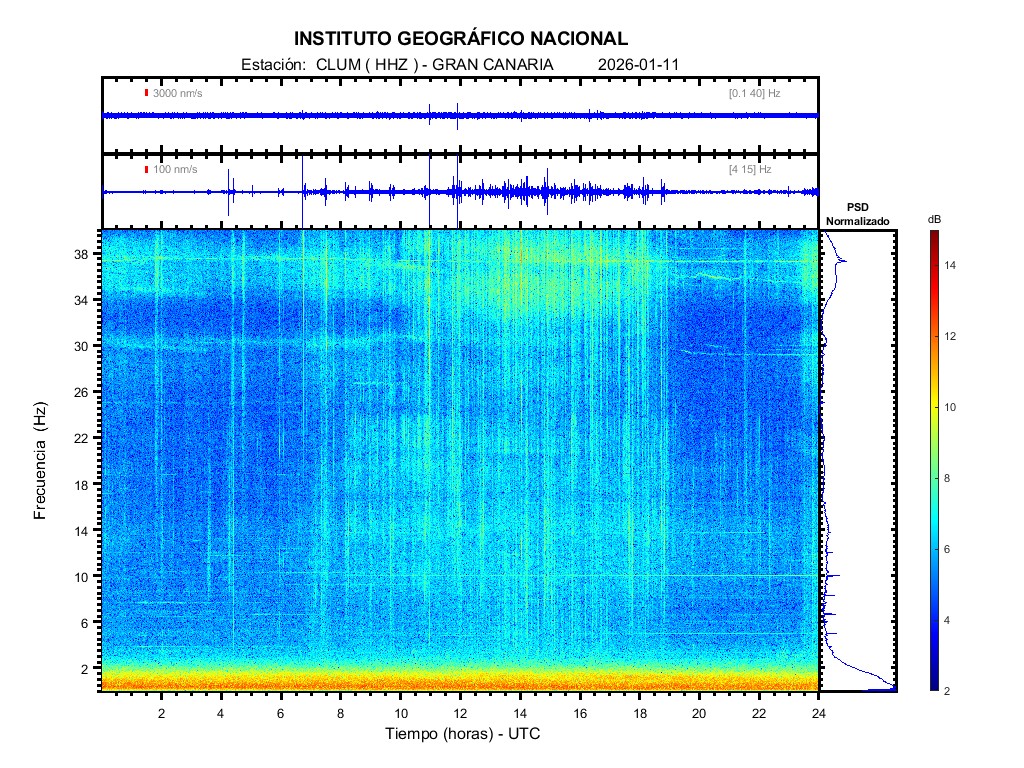The image size is (1024, 768).
Task: Click the station label CLUM ( HHZ ) - GRAN CANARIA
Action: point(434,64)
